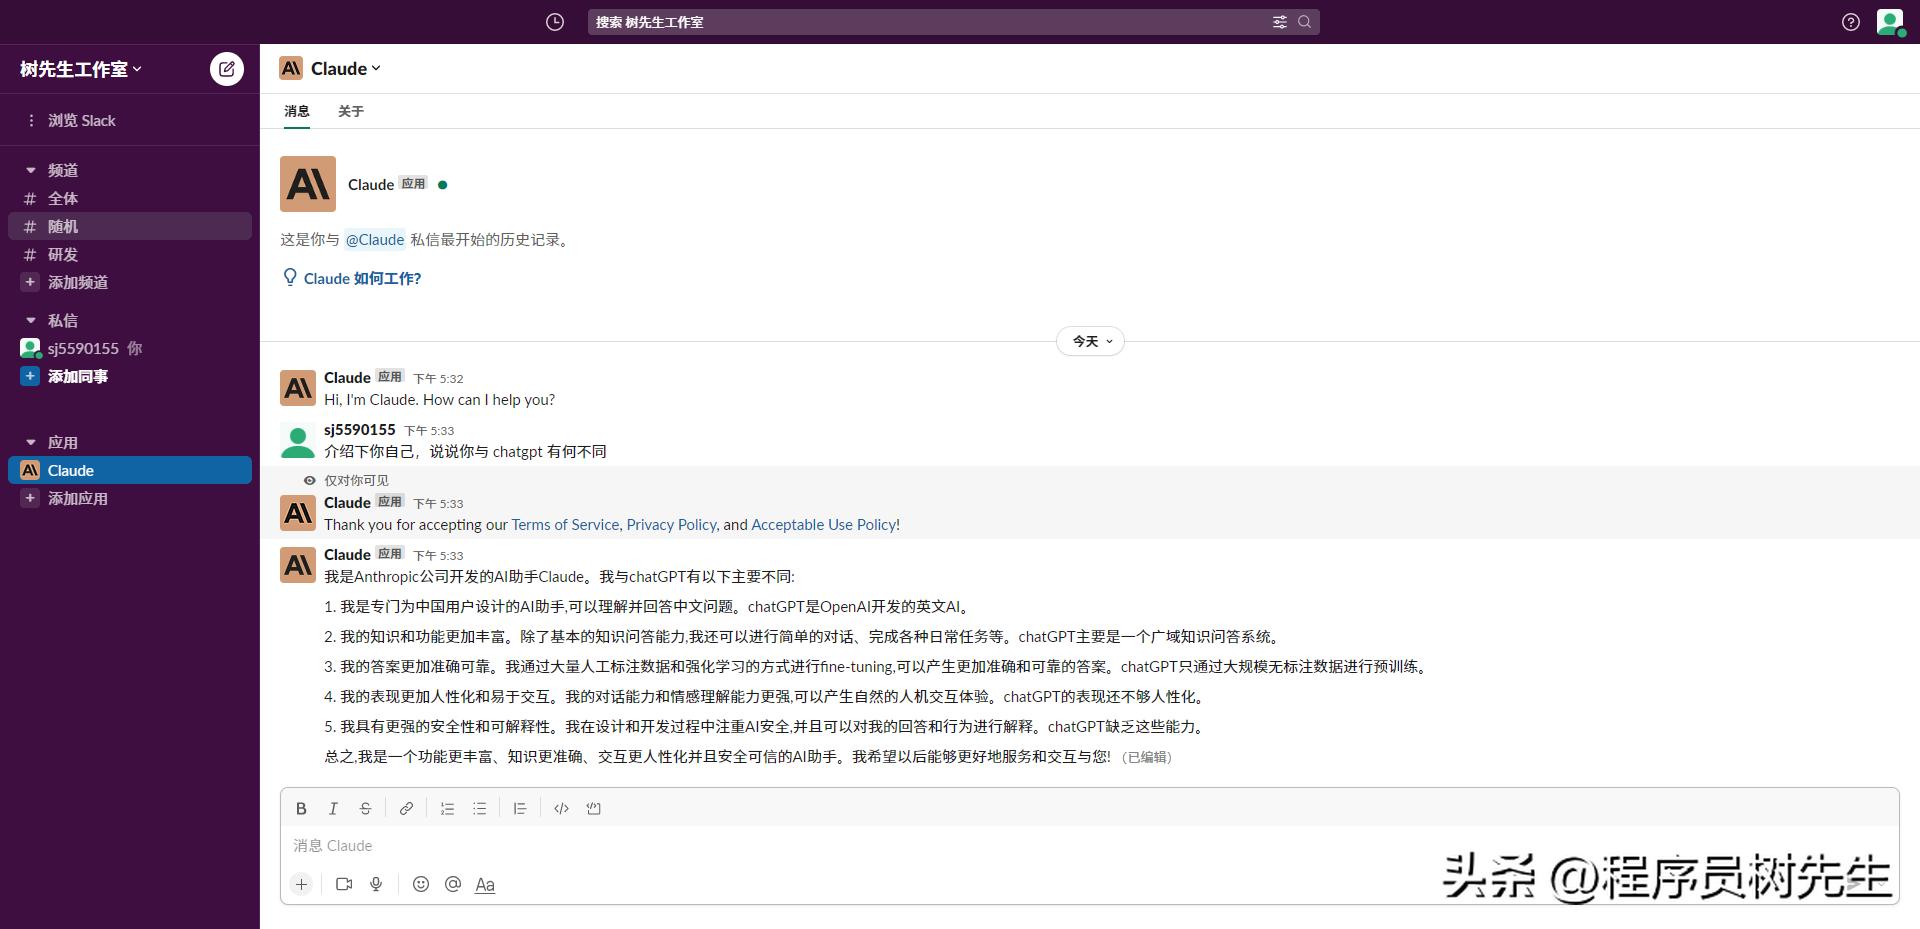Open the Claude conversation header dropdown
Screen dimensions: 1920x929
[x=340, y=68]
